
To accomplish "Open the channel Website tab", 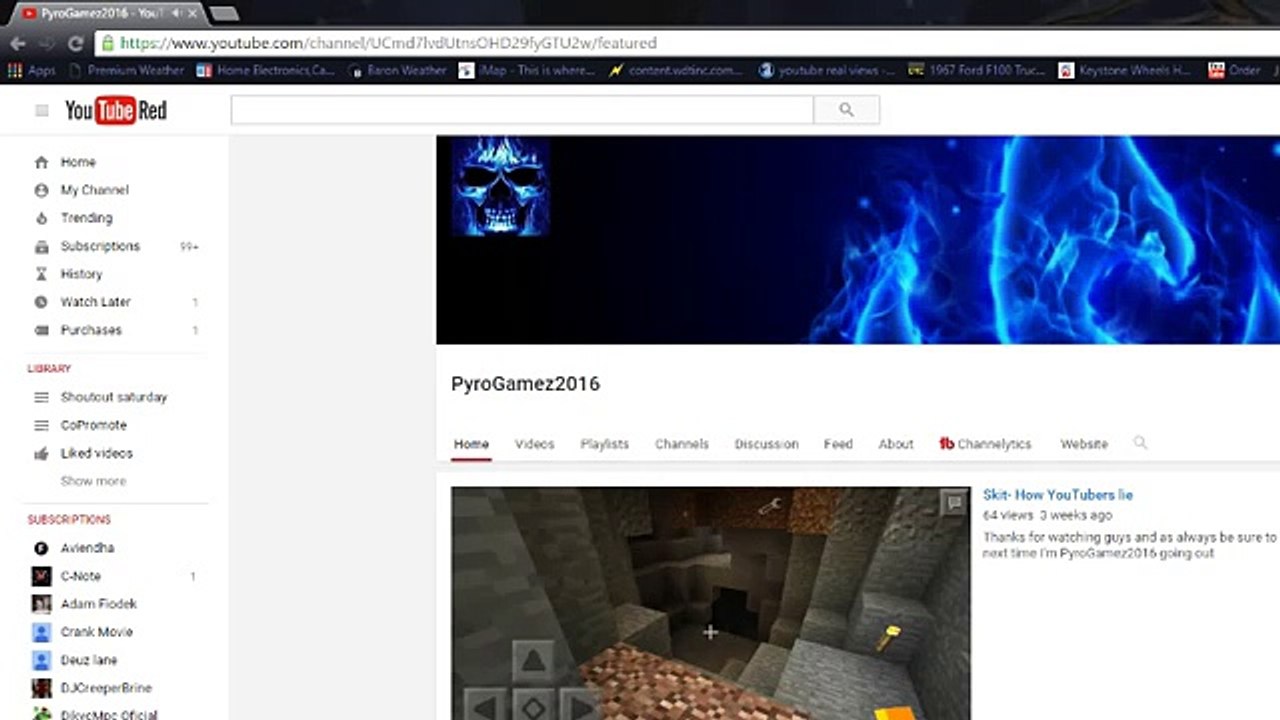I will pyautogui.click(x=1084, y=444).
